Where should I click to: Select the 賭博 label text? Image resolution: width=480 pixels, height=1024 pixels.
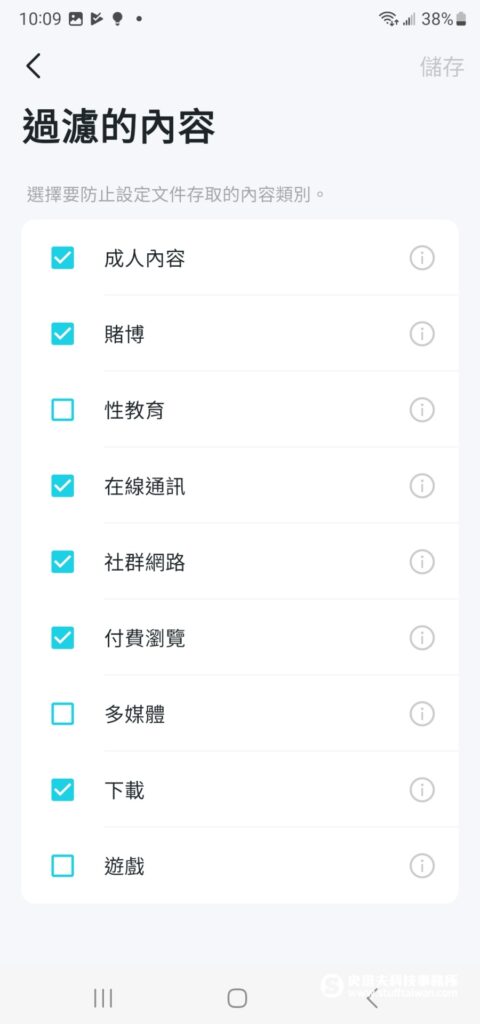tap(124, 334)
